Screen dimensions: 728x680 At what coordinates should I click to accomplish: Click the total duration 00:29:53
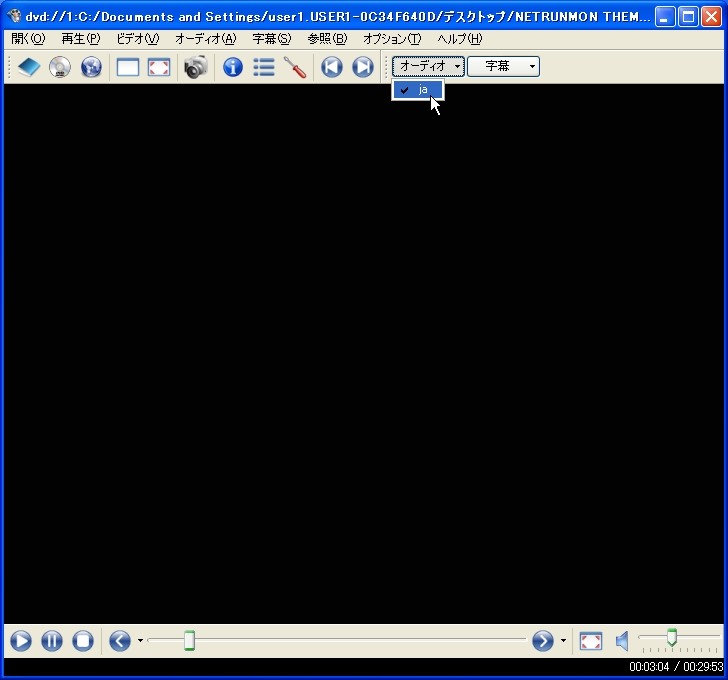coord(703,667)
